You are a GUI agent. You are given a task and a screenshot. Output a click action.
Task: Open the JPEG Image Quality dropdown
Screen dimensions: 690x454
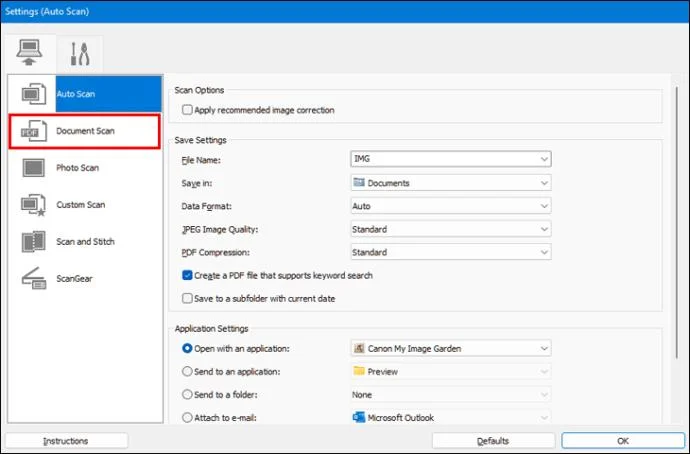tap(451, 229)
